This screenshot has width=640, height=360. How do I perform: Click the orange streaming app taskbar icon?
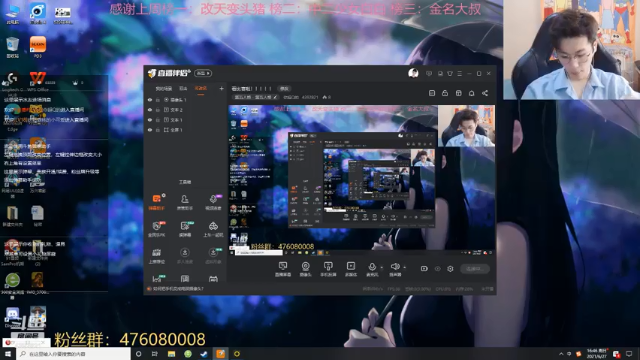coord(220,354)
